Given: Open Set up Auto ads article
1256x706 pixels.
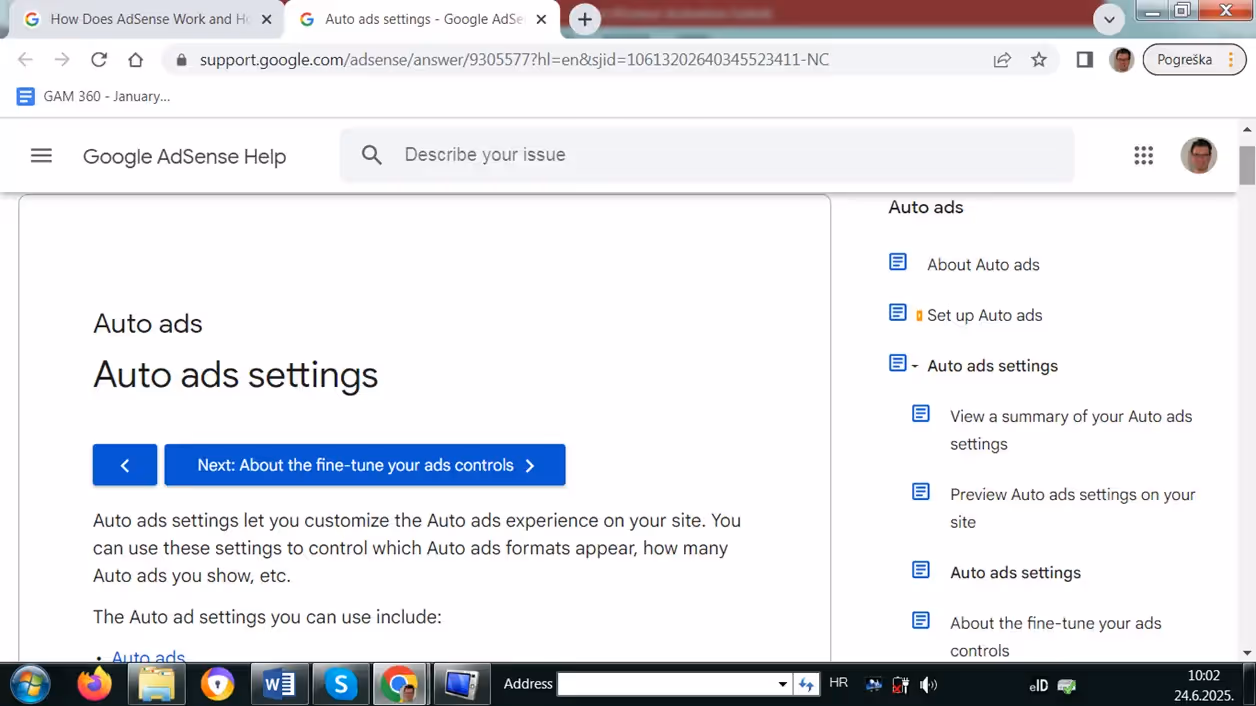Looking at the screenshot, I should tap(984, 315).
